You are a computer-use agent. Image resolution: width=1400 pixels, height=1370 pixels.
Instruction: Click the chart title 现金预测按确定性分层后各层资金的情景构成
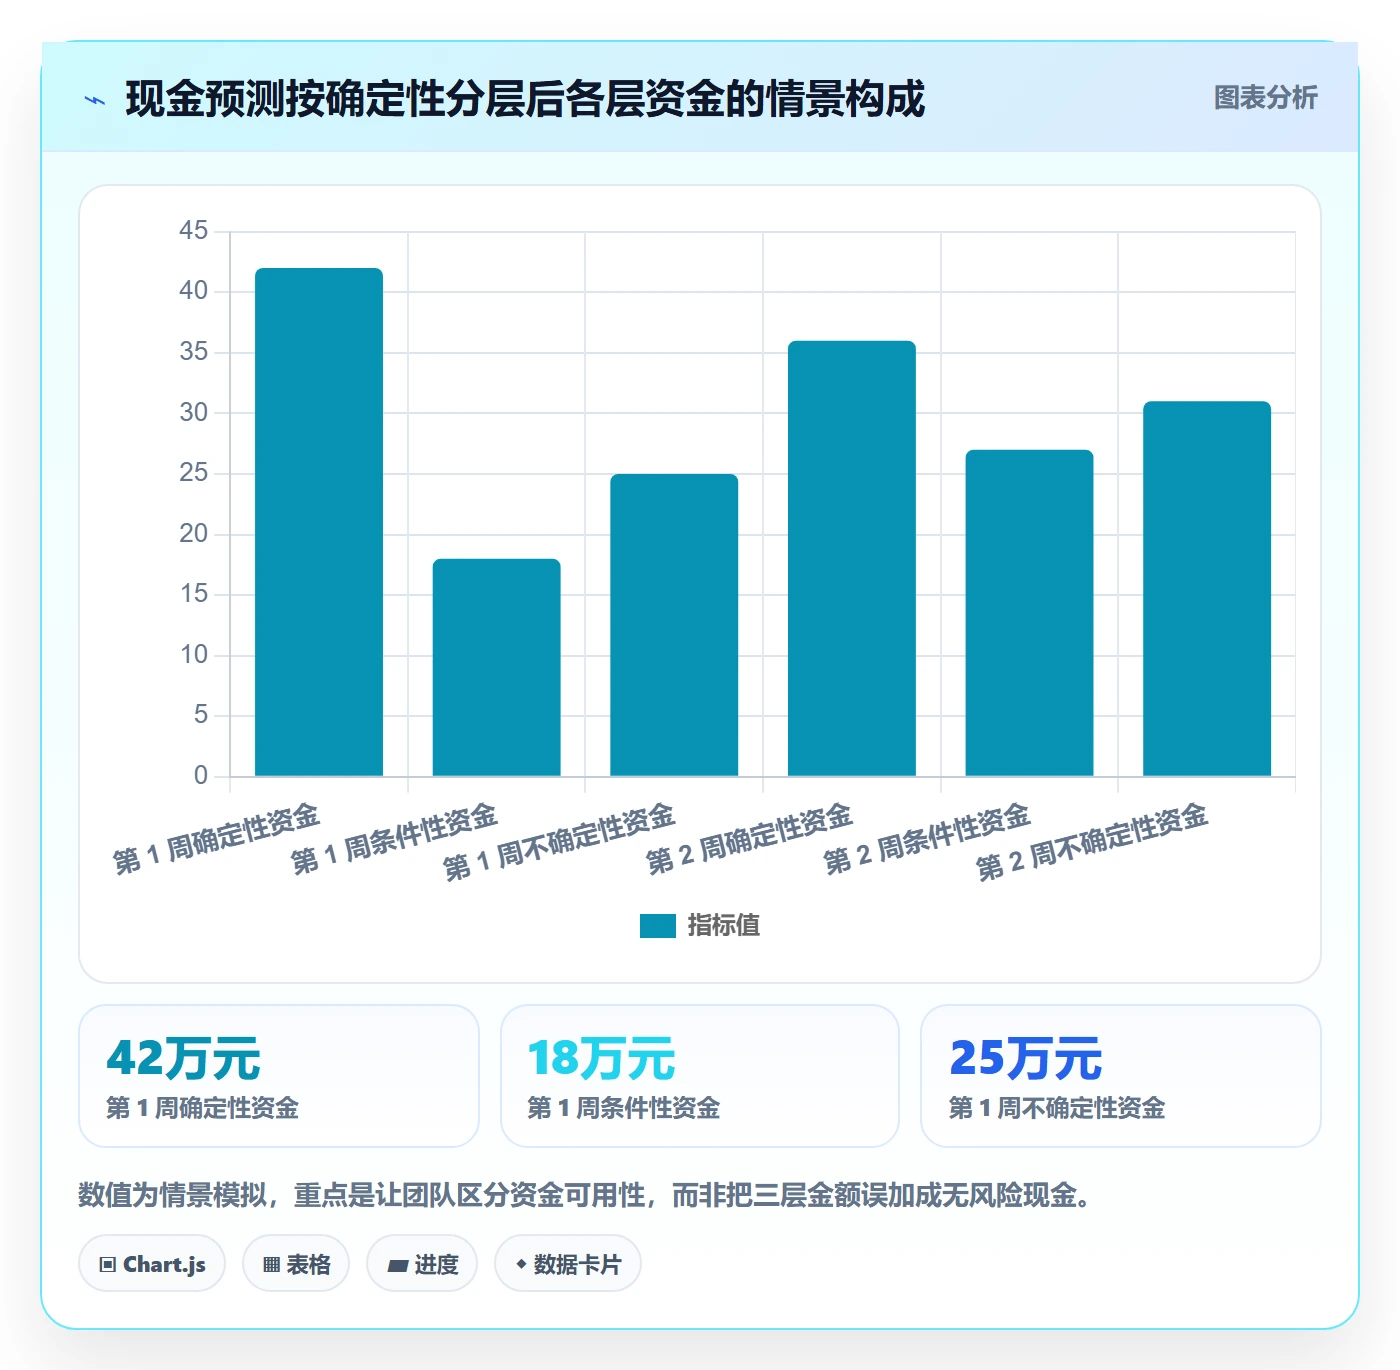tap(525, 99)
